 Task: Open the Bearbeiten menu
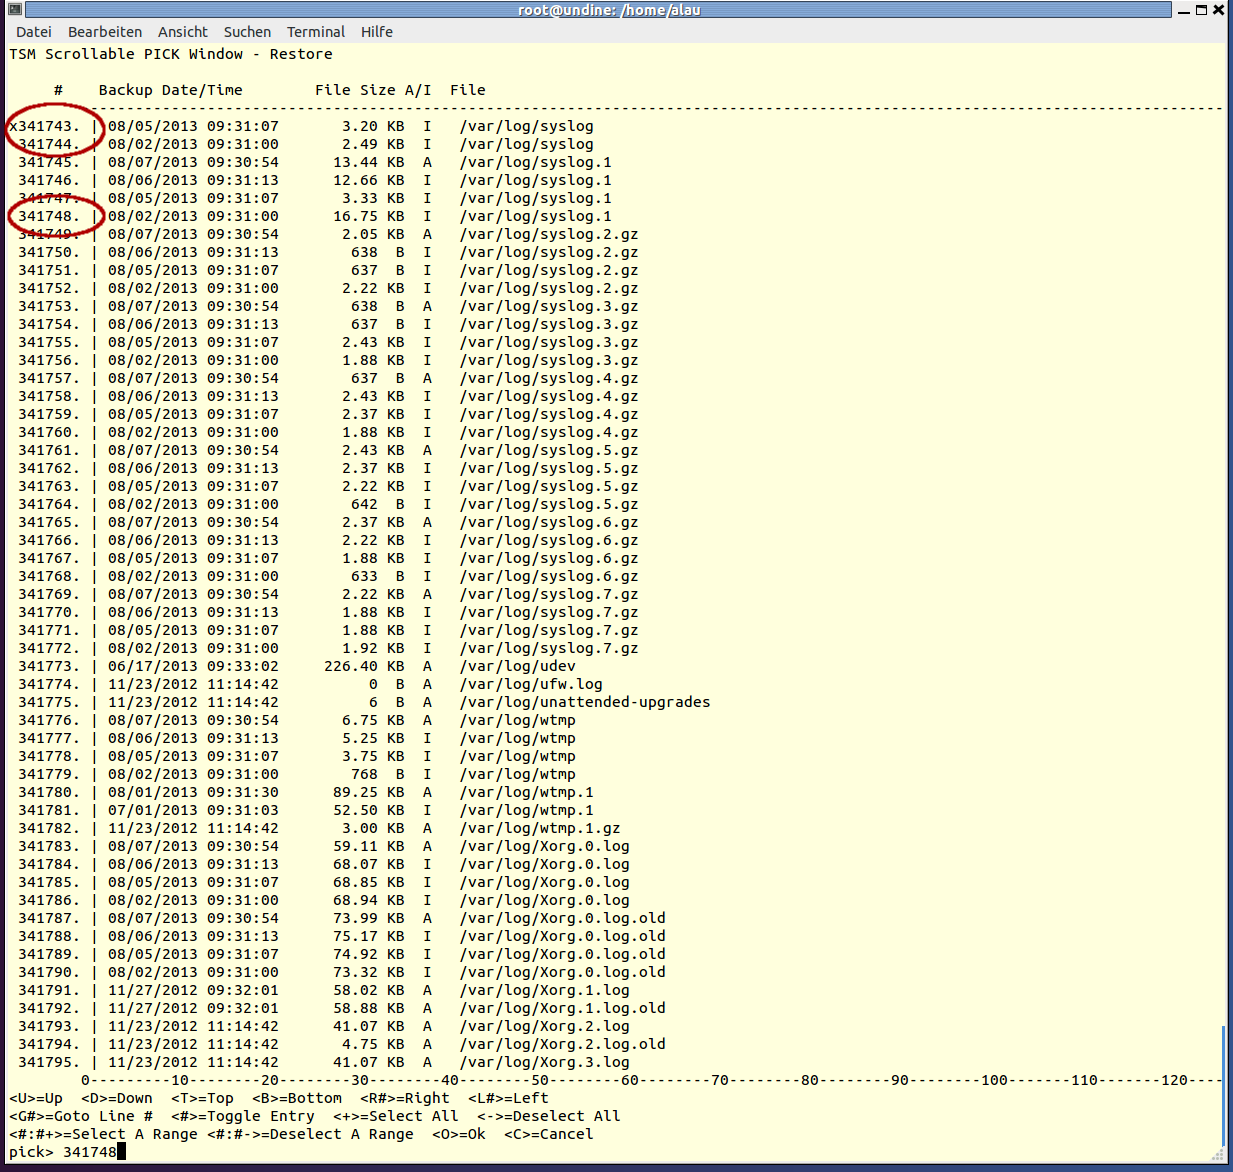105,32
